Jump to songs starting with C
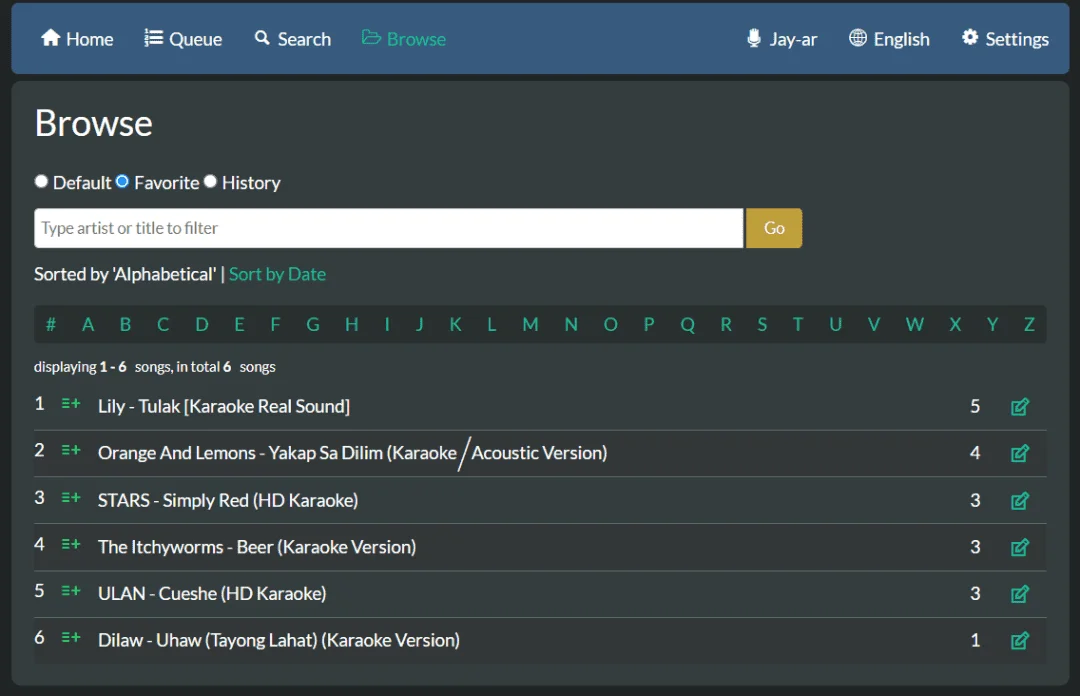The image size is (1080, 696). click(x=163, y=324)
